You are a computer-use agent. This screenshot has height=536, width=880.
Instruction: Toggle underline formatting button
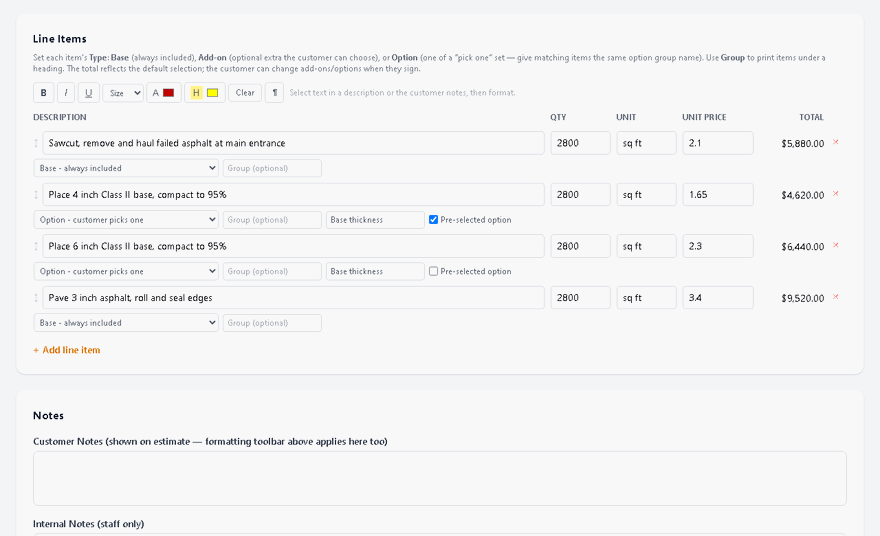point(89,93)
